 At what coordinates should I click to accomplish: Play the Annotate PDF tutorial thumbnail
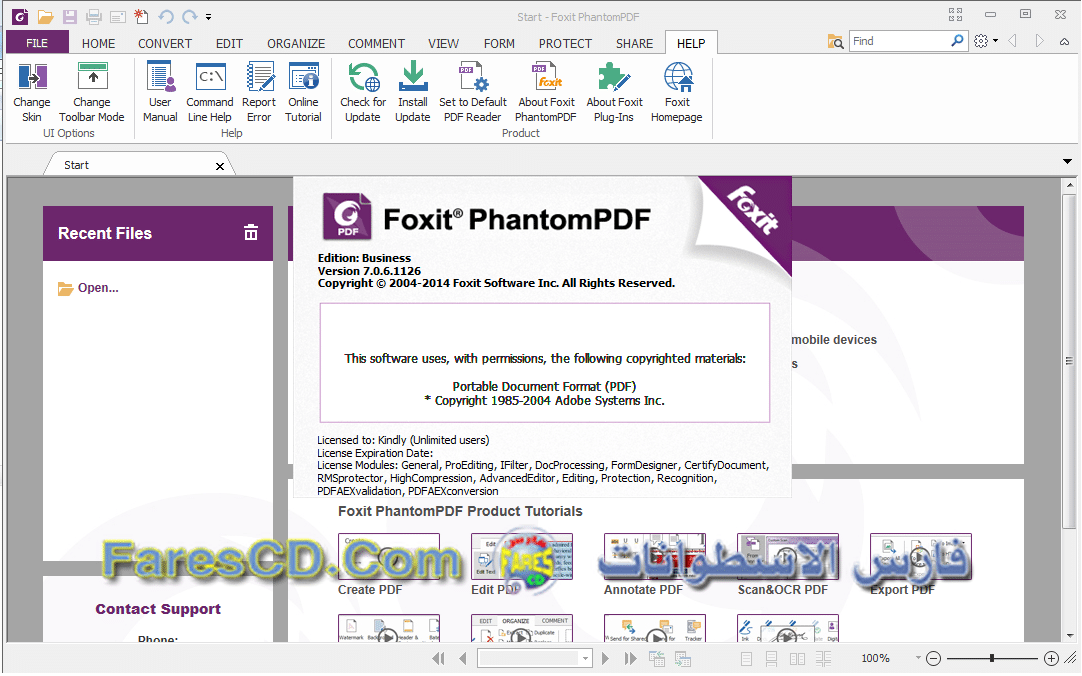tap(655, 557)
